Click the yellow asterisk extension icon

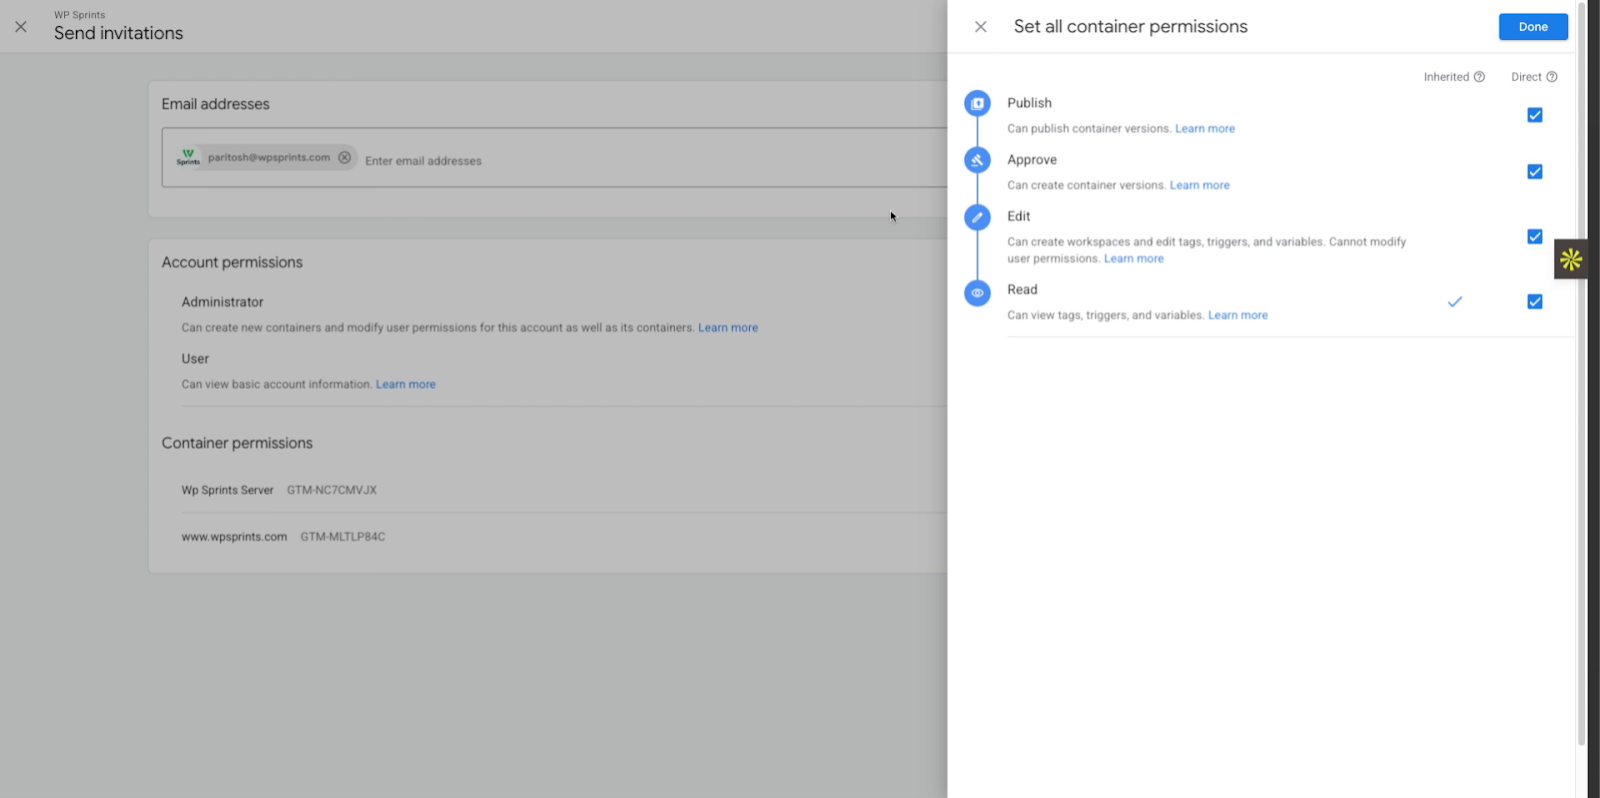(1570, 260)
